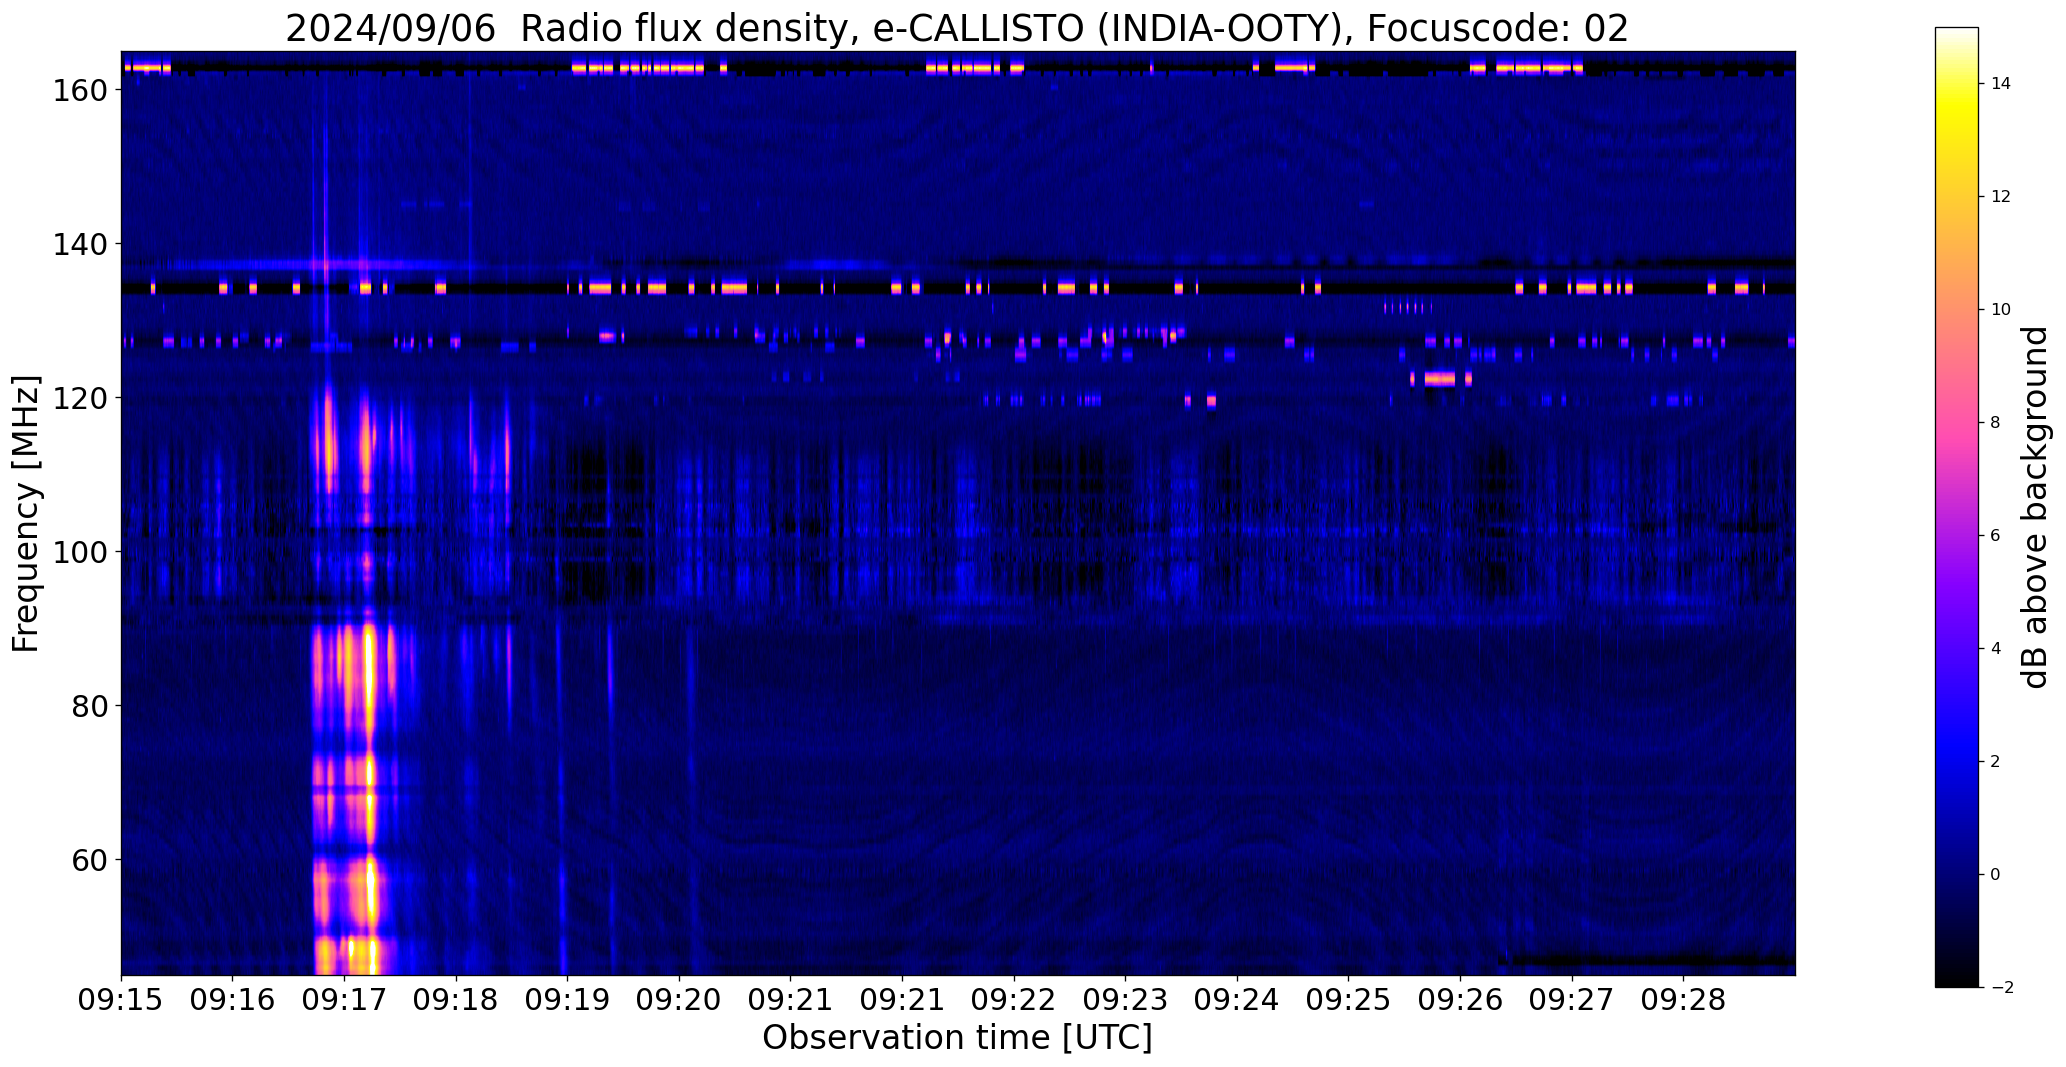This screenshot has height=1067, width=2066.
Task: Click the 09:25 time tick label
Action: (x=1349, y=1001)
